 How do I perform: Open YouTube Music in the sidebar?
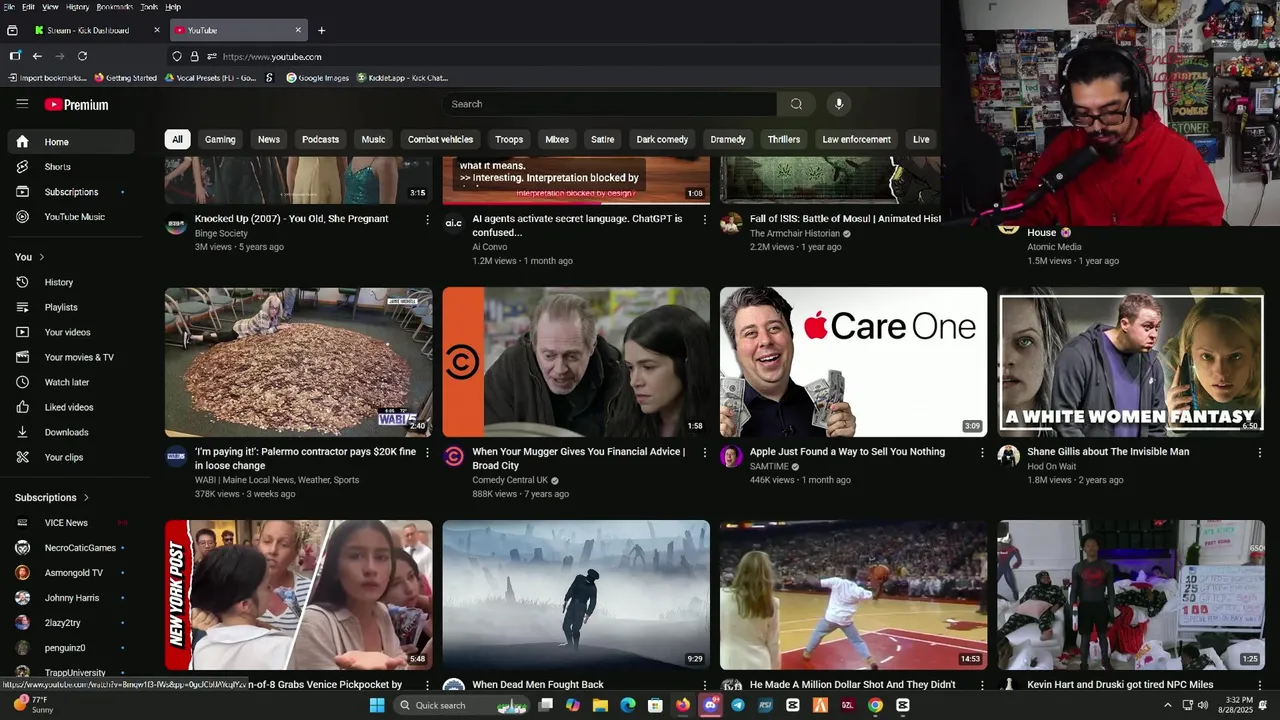pos(70,217)
